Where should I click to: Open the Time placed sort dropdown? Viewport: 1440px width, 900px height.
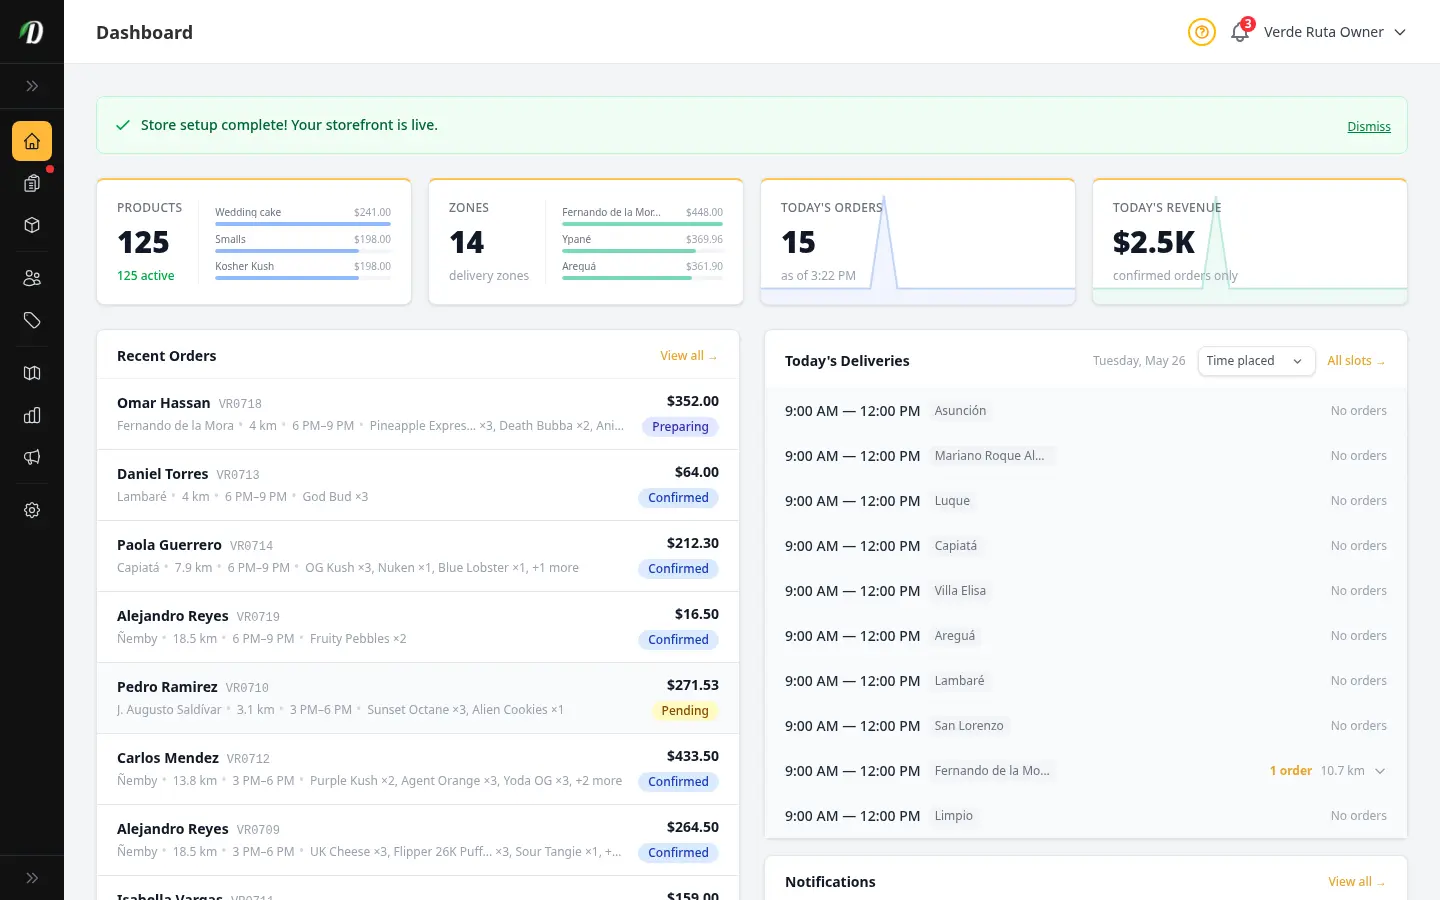coord(1256,361)
